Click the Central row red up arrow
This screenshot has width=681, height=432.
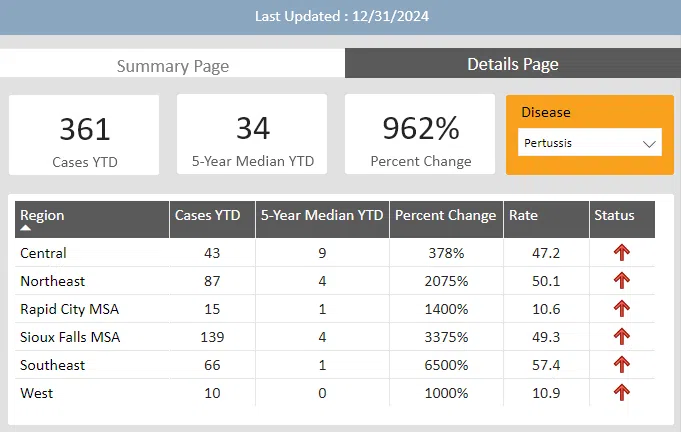[622, 253]
